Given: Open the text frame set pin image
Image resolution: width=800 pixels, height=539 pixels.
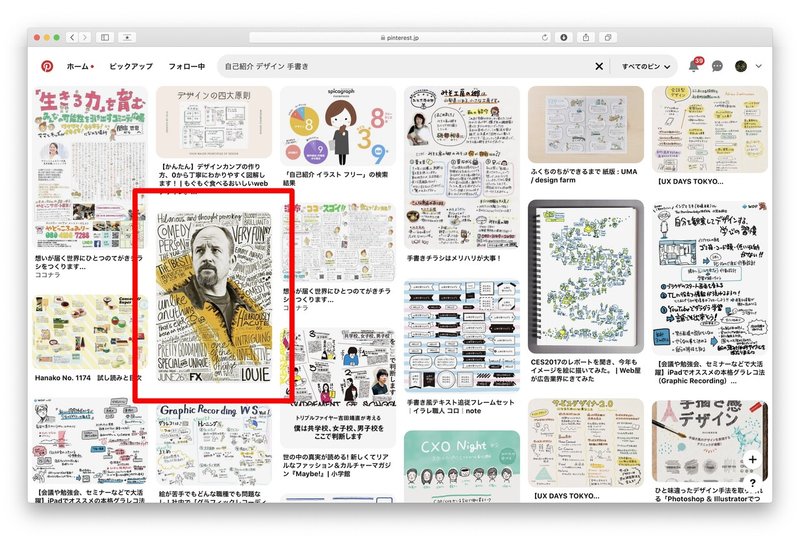Looking at the screenshot, I should (x=462, y=336).
